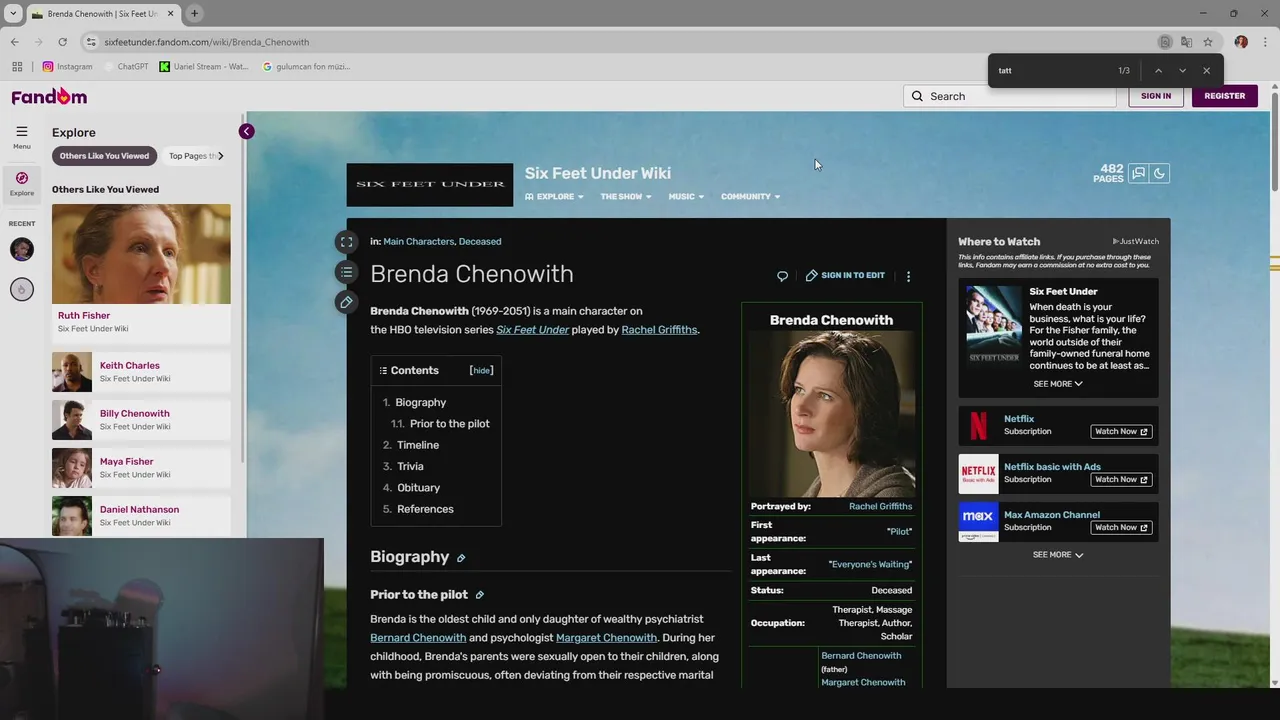Image resolution: width=1280 pixels, height=720 pixels.
Task: Edit the Biography section pencil icon
Action: 461,558
